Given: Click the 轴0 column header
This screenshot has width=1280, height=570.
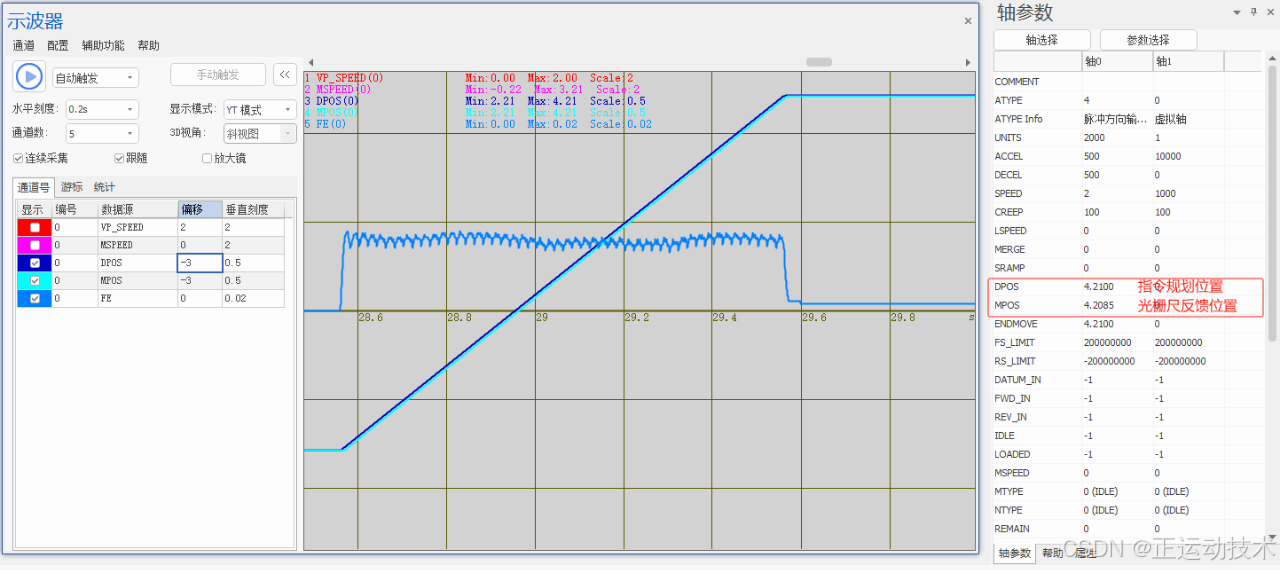Looking at the screenshot, I should (x=1117, y=62).
